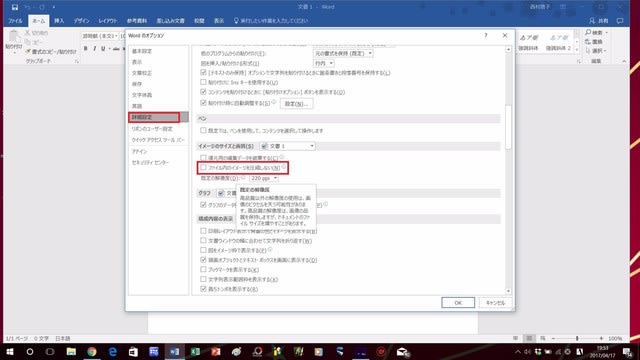Screen dimensions: 640x360
Task: Click the lightbulb Tell Me icon
Action: (x=236, y=20)
